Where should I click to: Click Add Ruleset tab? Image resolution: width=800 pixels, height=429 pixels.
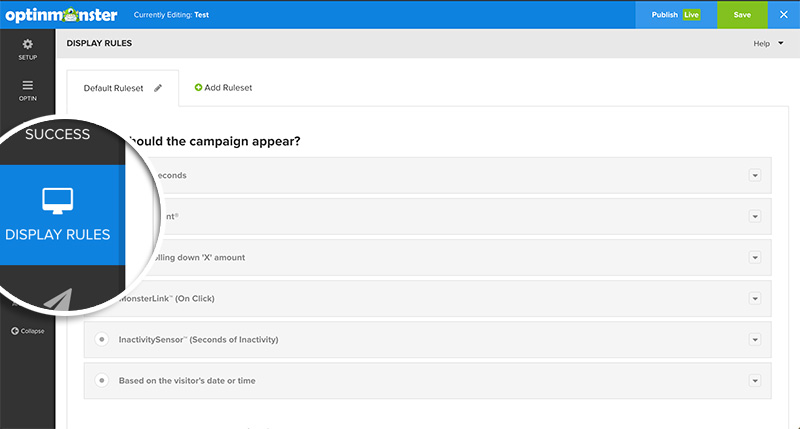coord(223,88)
